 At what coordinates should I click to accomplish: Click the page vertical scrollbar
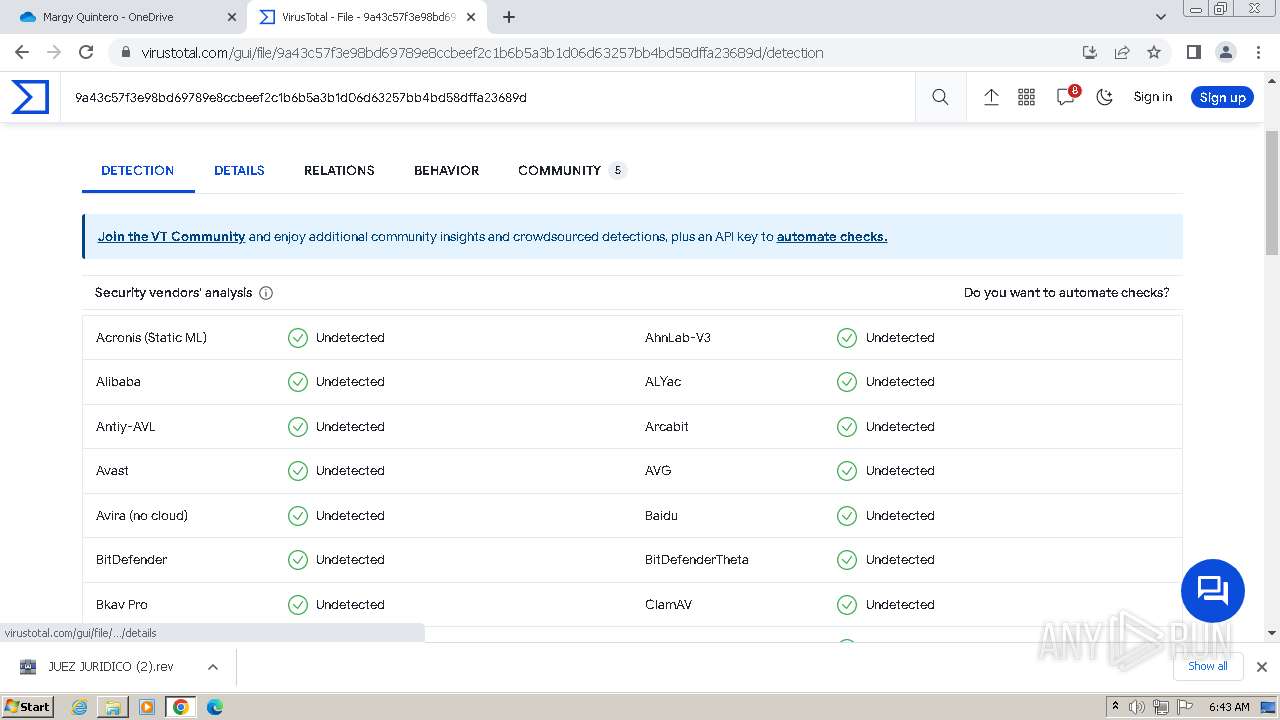[x=1272, y=192]
